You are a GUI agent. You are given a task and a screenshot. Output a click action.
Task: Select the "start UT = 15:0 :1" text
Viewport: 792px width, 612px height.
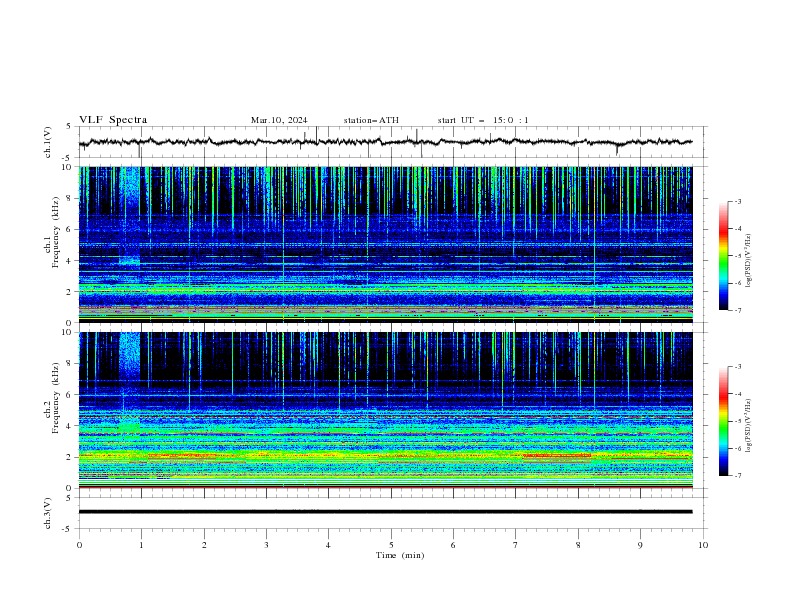pos(483,120)
